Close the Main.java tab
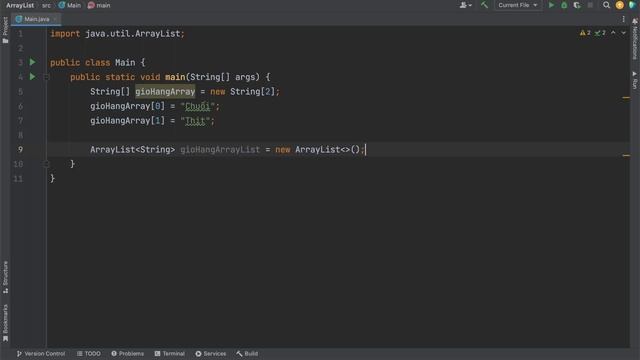 tap(55, 19)
